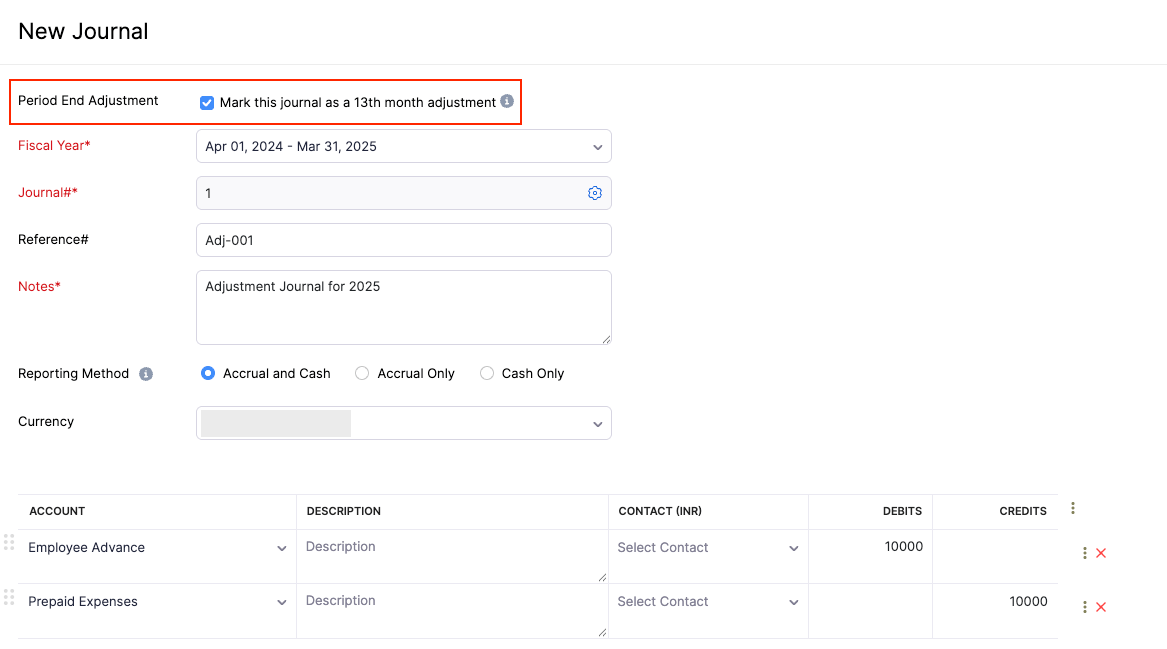This screenshot has width=1167, height=649.
Task: Choose Accrual and Cash reporting method
Action: [208, 373]
